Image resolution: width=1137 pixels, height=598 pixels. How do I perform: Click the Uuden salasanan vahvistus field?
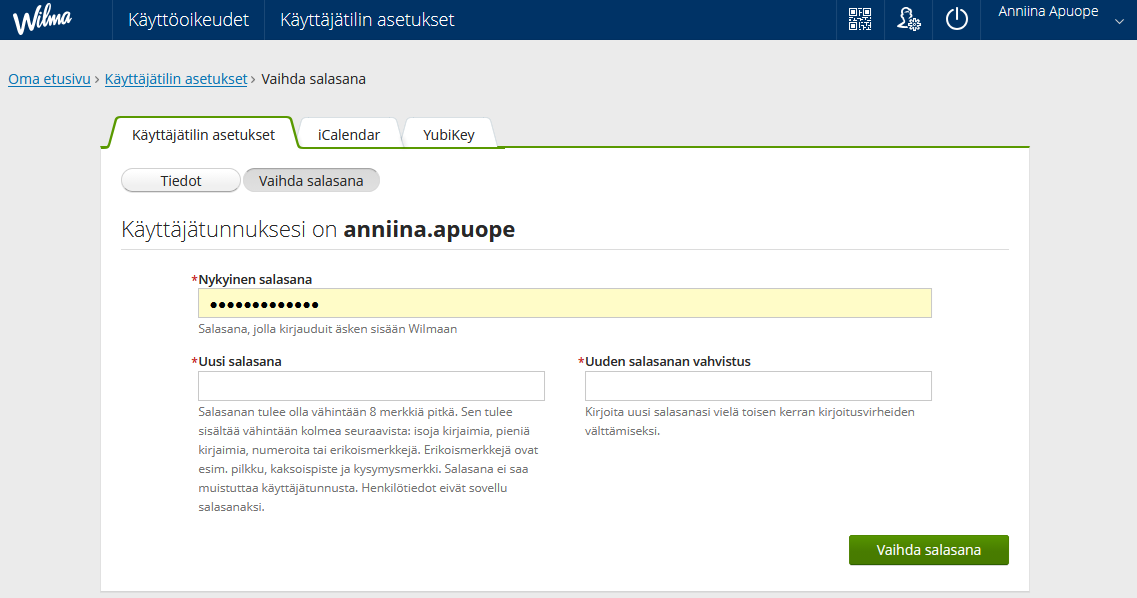758,386
